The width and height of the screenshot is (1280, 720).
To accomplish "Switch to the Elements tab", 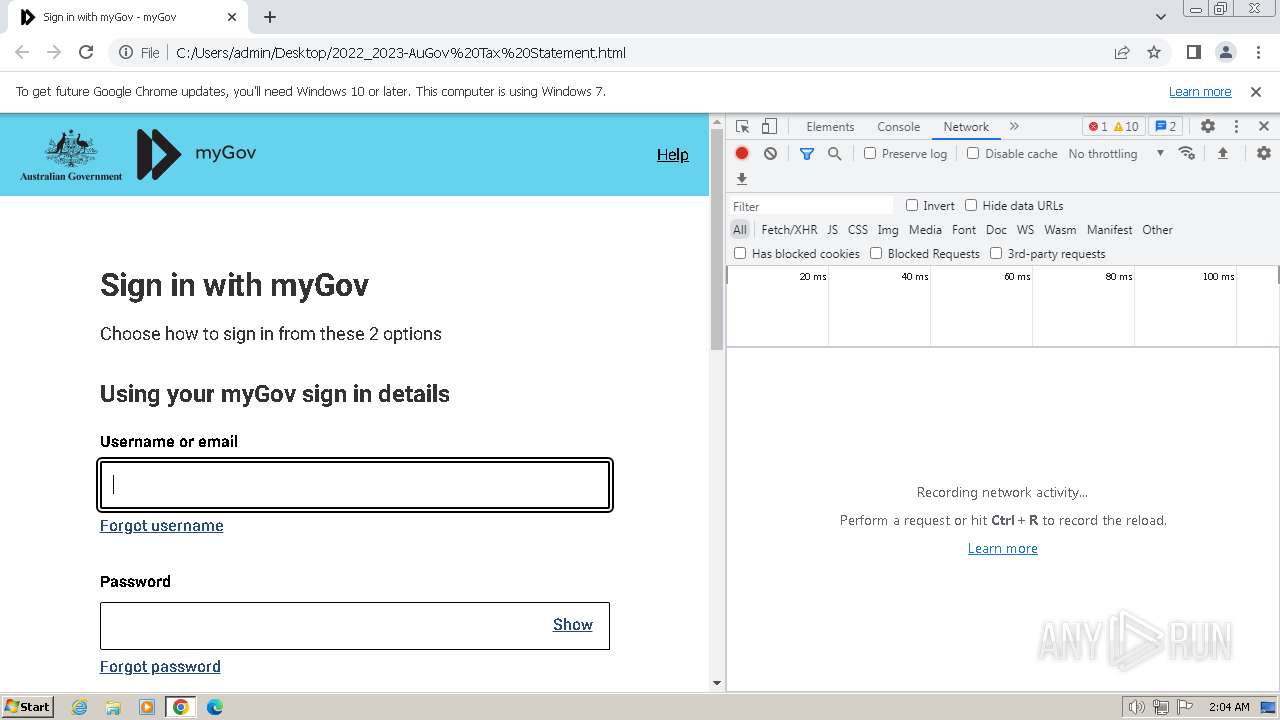I will point(830,127).
